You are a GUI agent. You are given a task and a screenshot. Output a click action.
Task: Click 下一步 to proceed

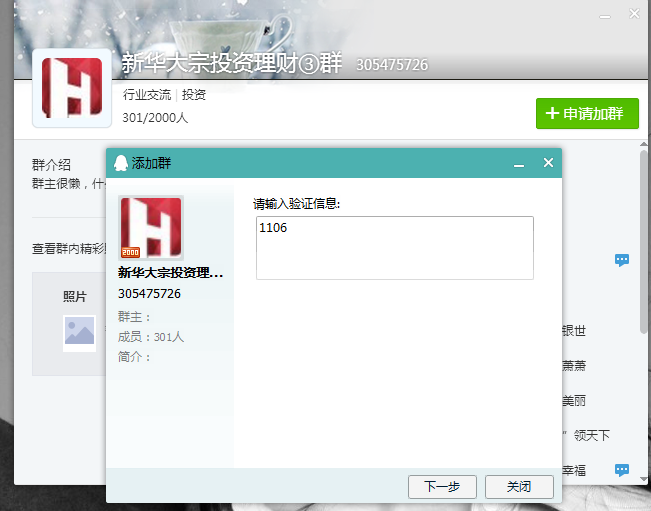(442, 487)
